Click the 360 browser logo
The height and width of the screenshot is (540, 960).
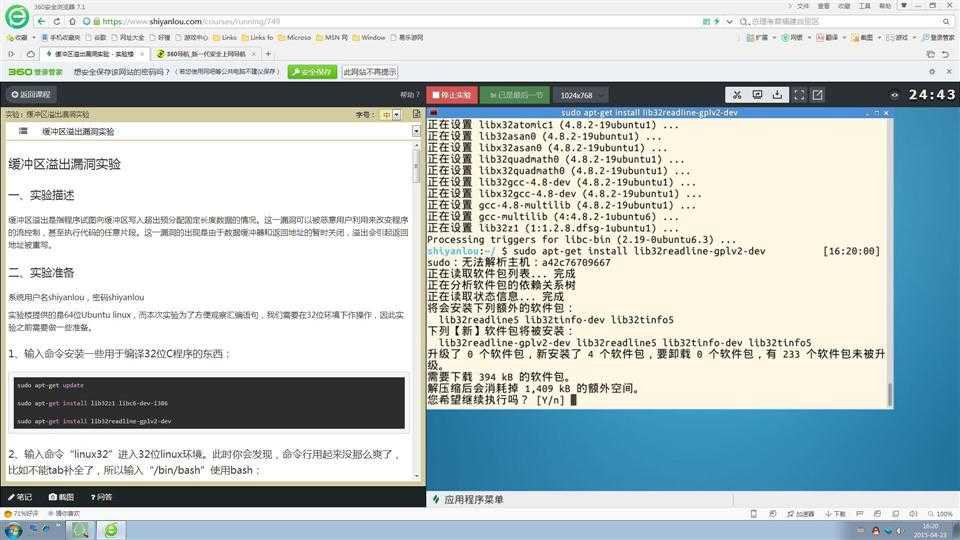click(17, 17)
